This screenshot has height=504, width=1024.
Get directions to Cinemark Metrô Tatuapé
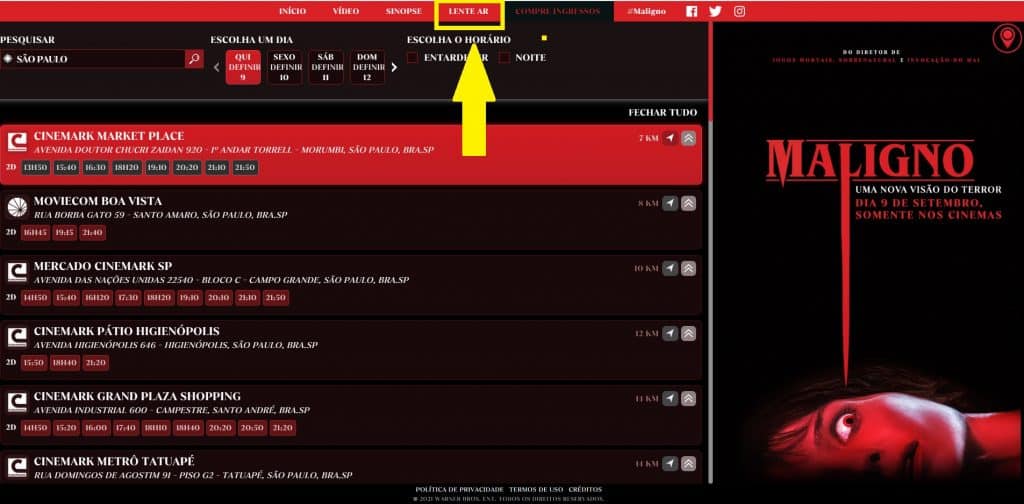(x=669, y=464)
